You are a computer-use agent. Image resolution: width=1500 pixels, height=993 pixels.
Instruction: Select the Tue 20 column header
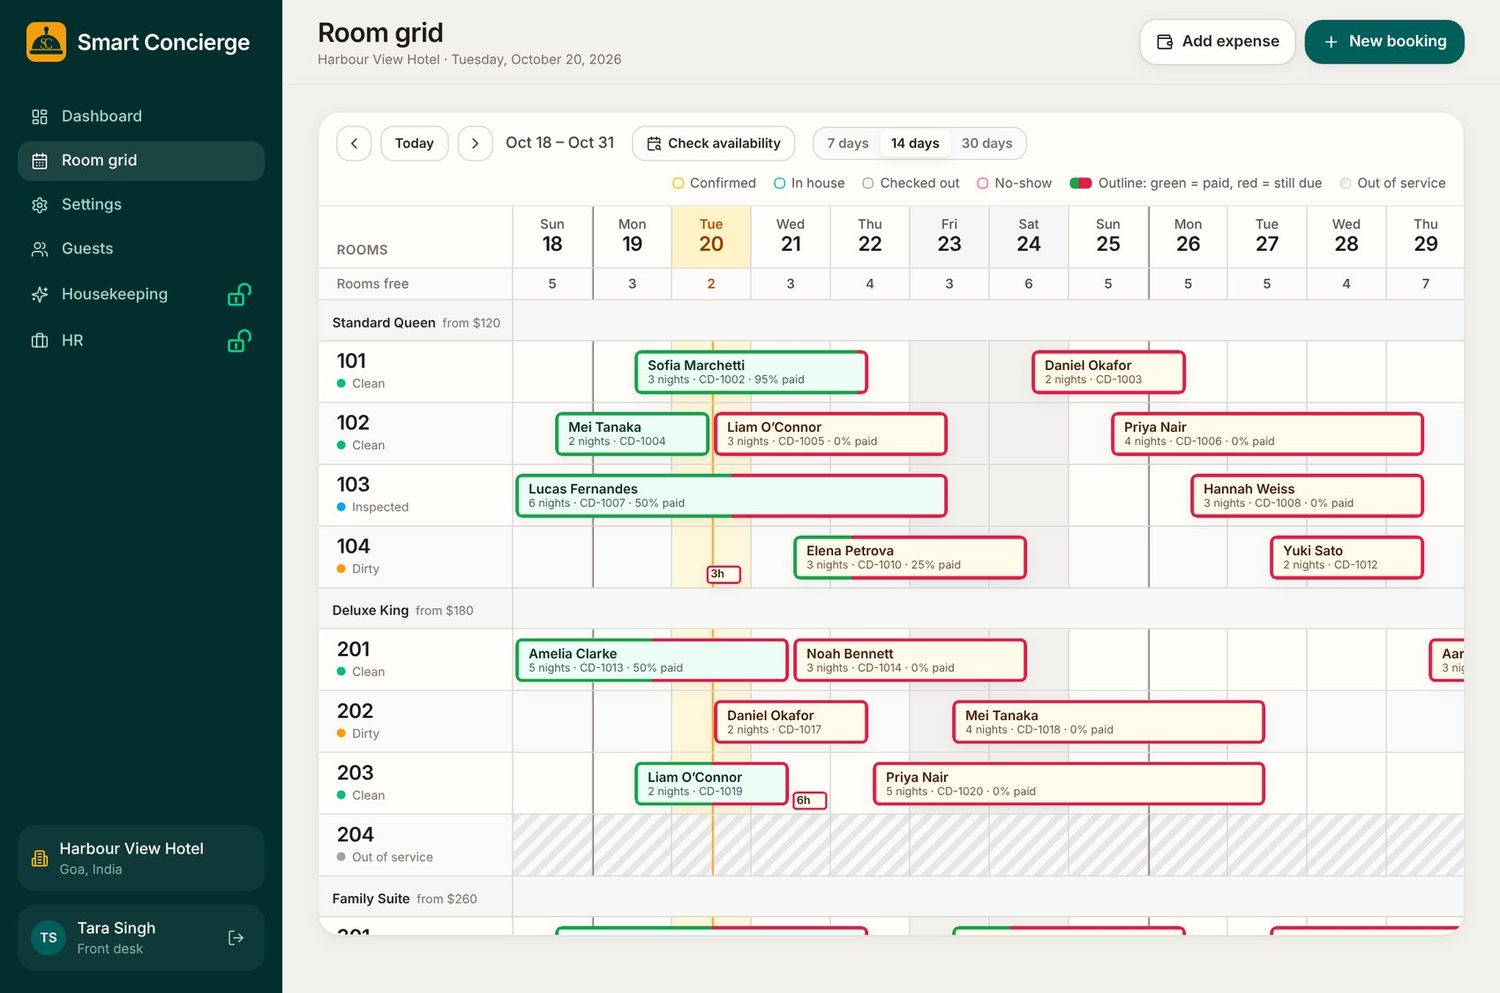[711, 237]
